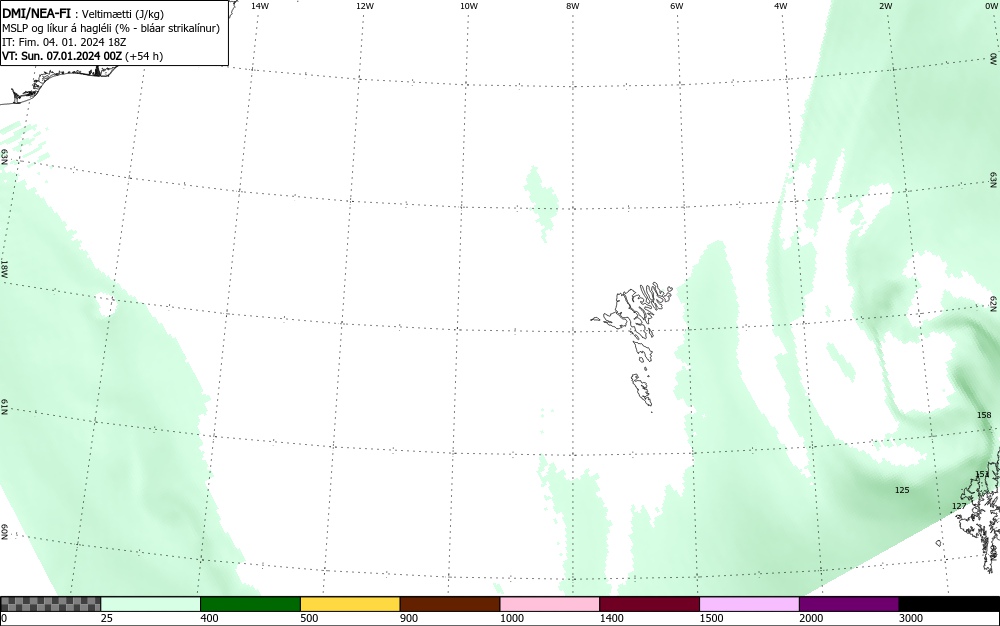The height and width of the screenshot is (626, 1000).
Task: Click the legend value 400
Action: coord(209,618)
